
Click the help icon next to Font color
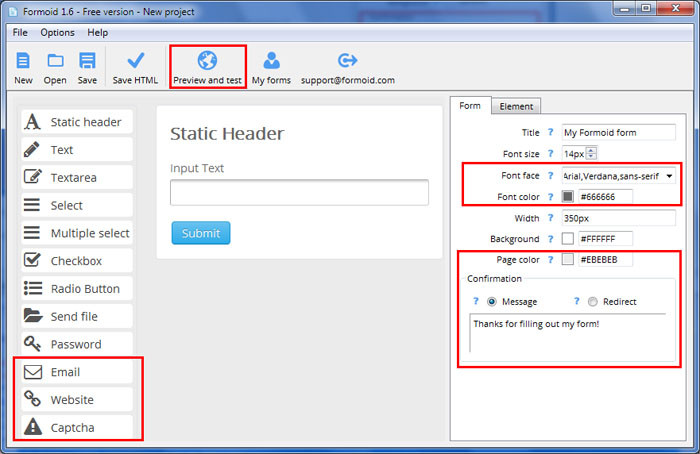point(550,196)
